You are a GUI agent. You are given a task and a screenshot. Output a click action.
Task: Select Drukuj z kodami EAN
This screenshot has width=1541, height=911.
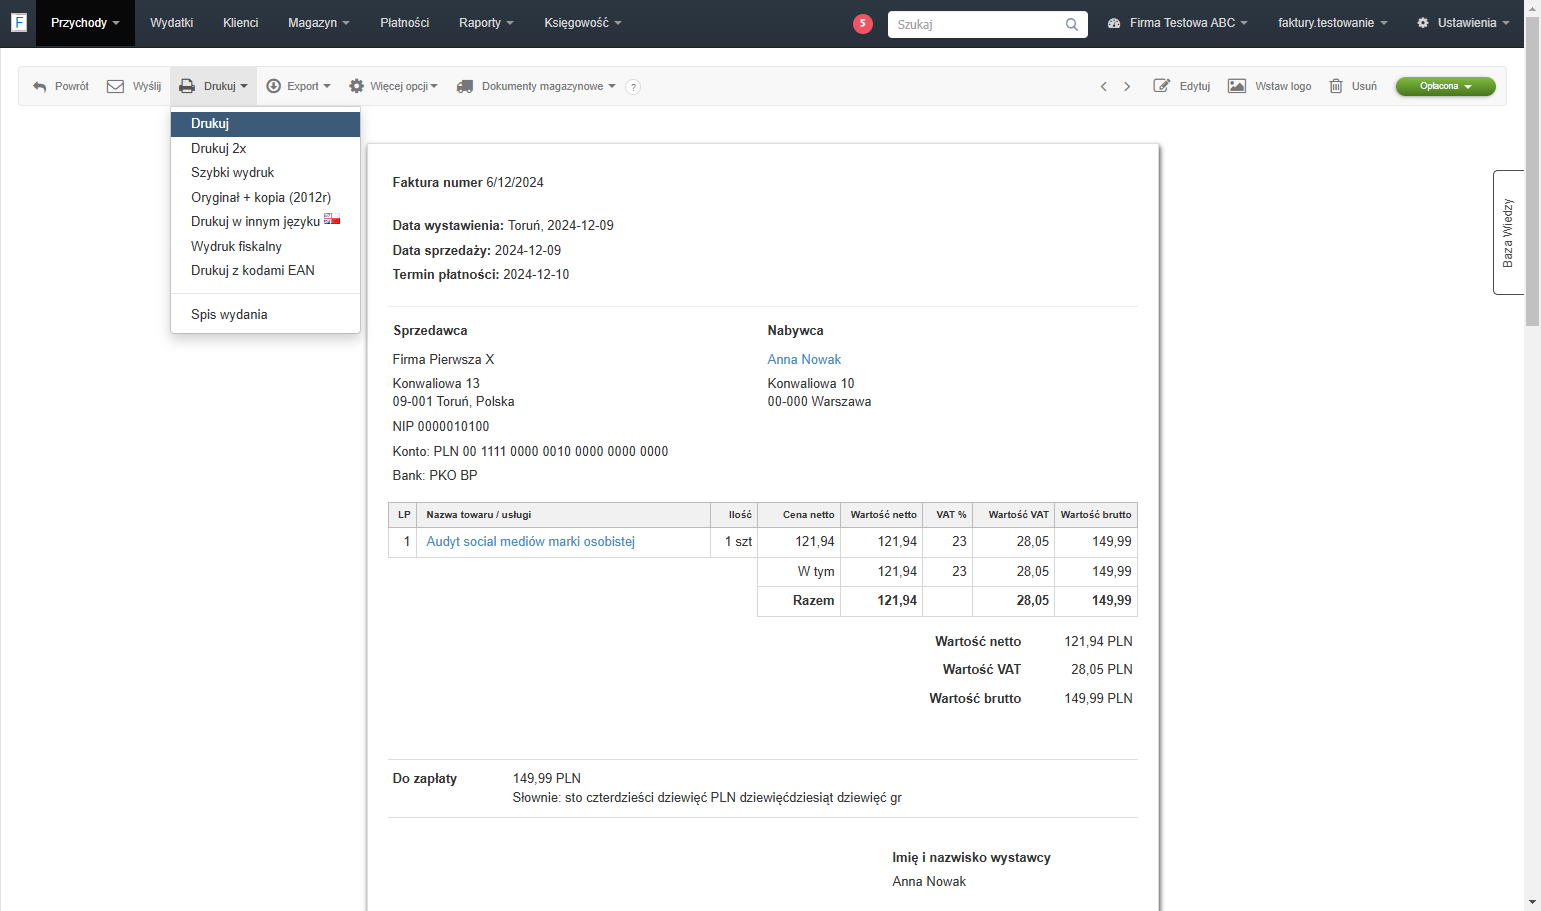pos(265,270)
